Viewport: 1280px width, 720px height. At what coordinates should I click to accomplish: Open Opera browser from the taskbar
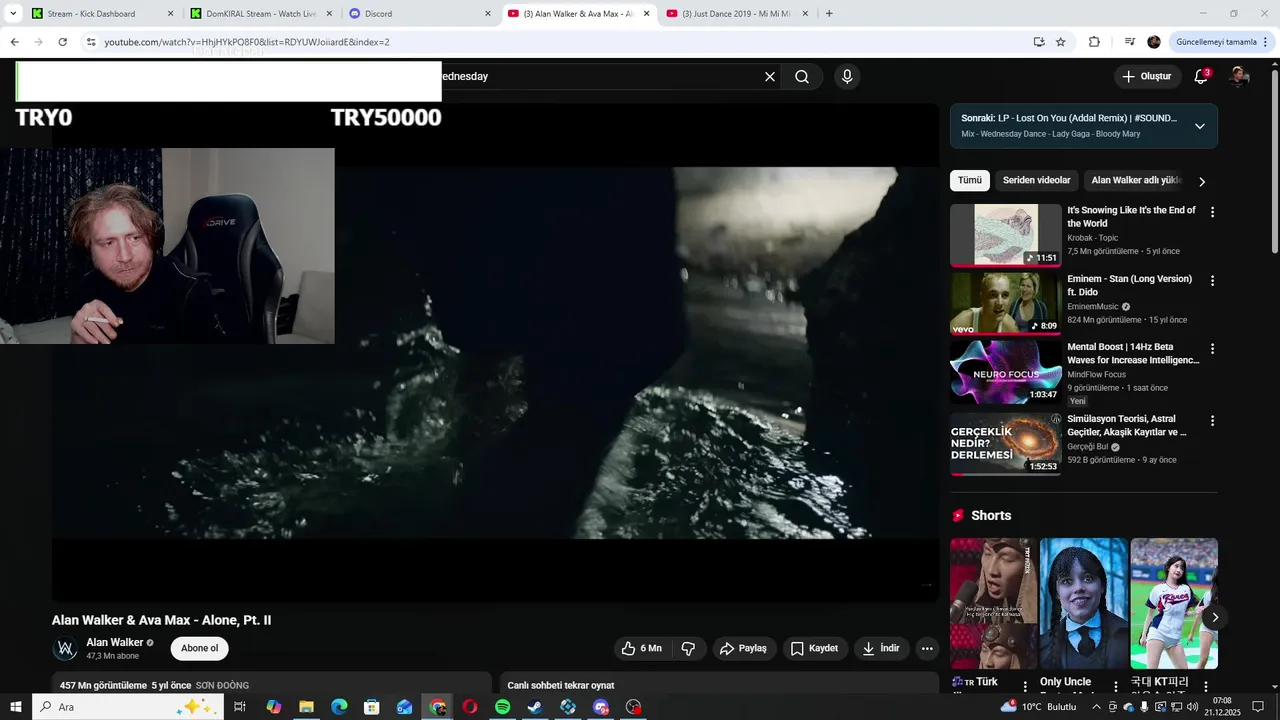pos(469,707)
